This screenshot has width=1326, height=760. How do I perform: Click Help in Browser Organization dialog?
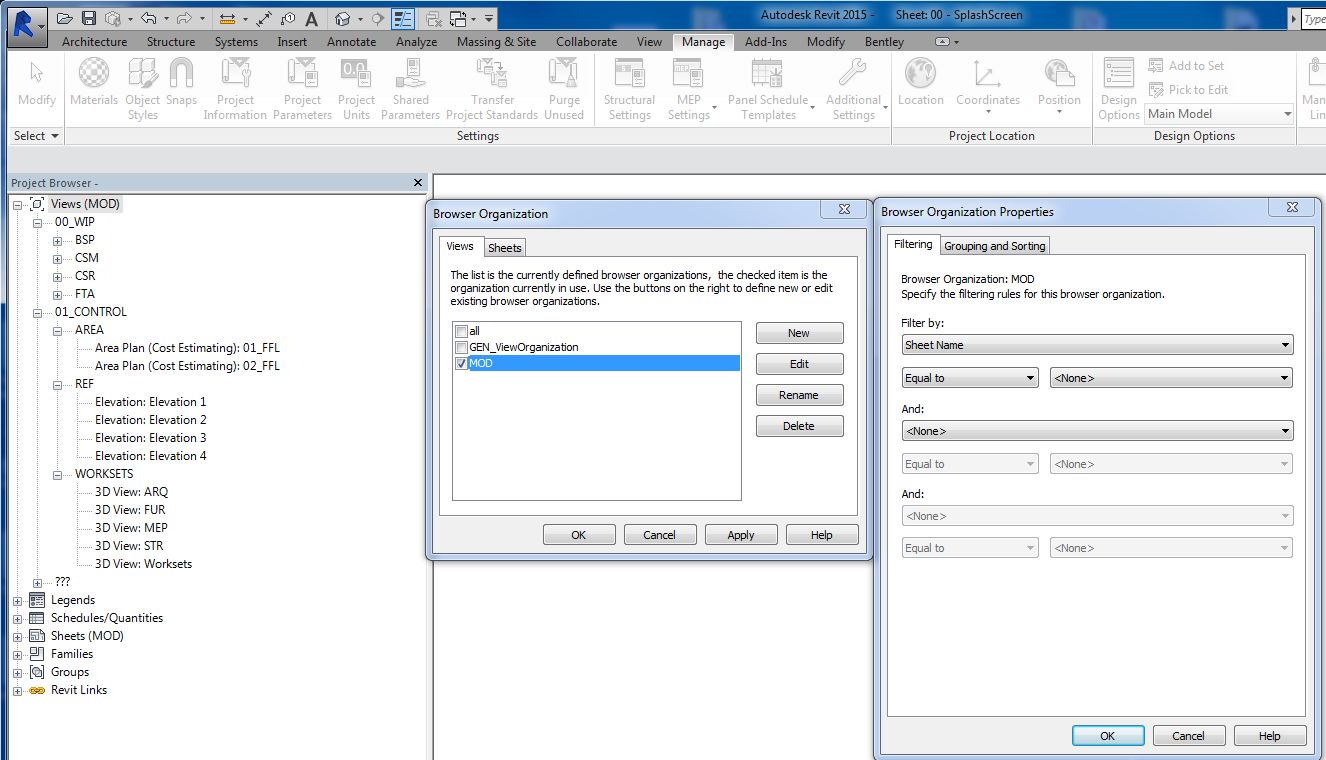pyautogui.click(x=822, y=535)
